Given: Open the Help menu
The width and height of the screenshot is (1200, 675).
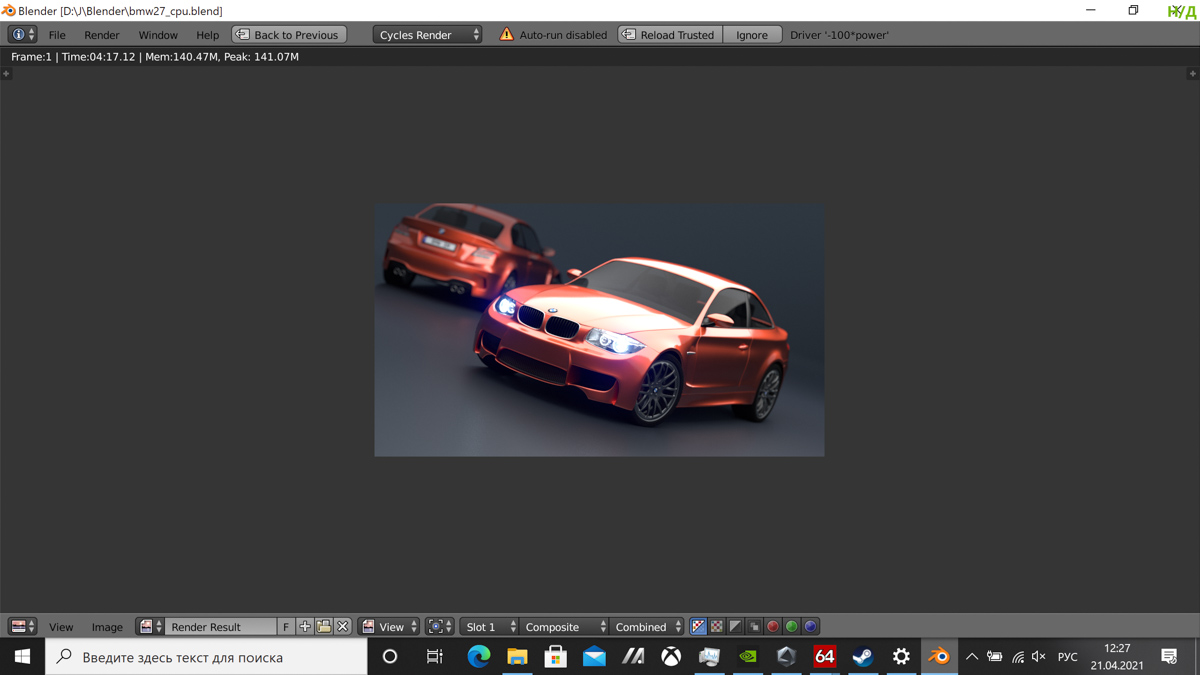Looking at the screenshot, I should pos(207,34).
